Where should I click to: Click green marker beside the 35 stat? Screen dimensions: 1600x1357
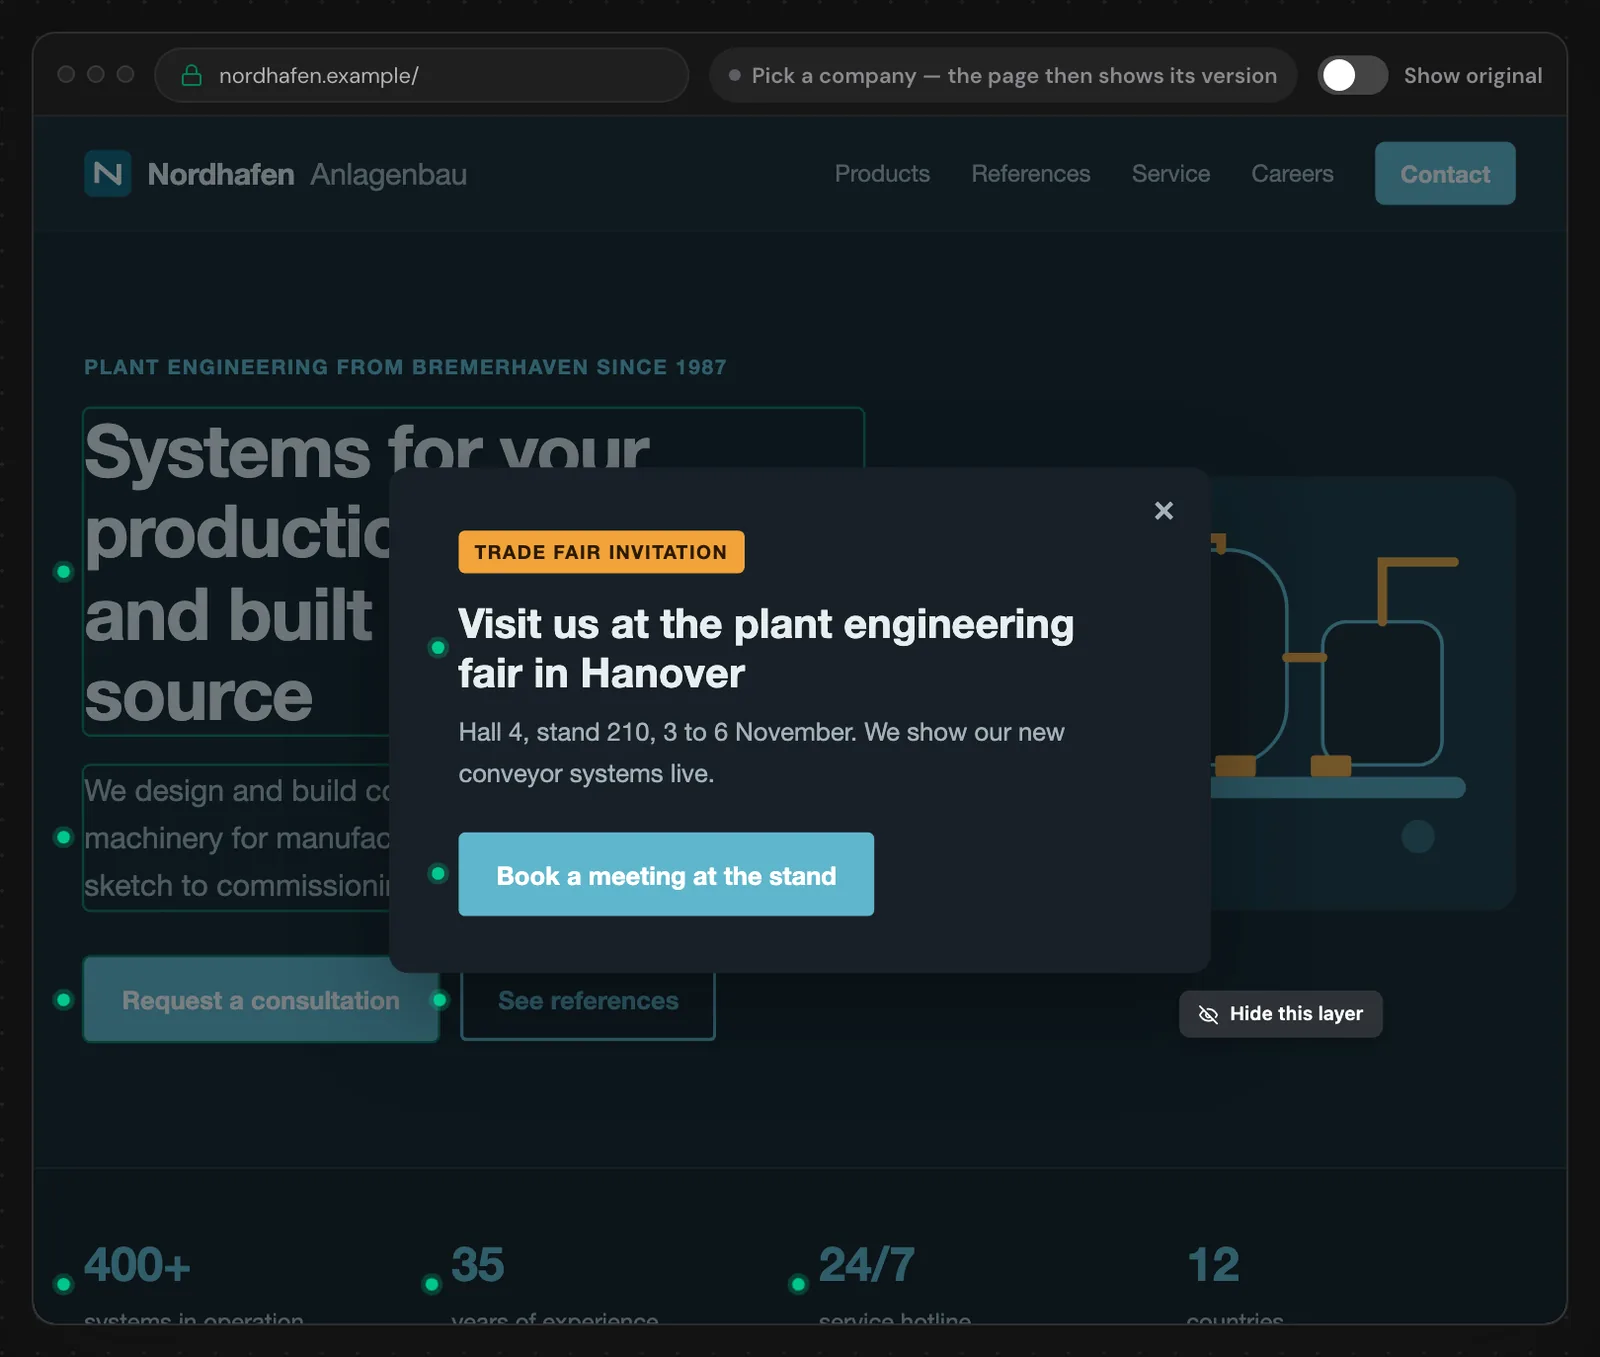(432, 1284)
